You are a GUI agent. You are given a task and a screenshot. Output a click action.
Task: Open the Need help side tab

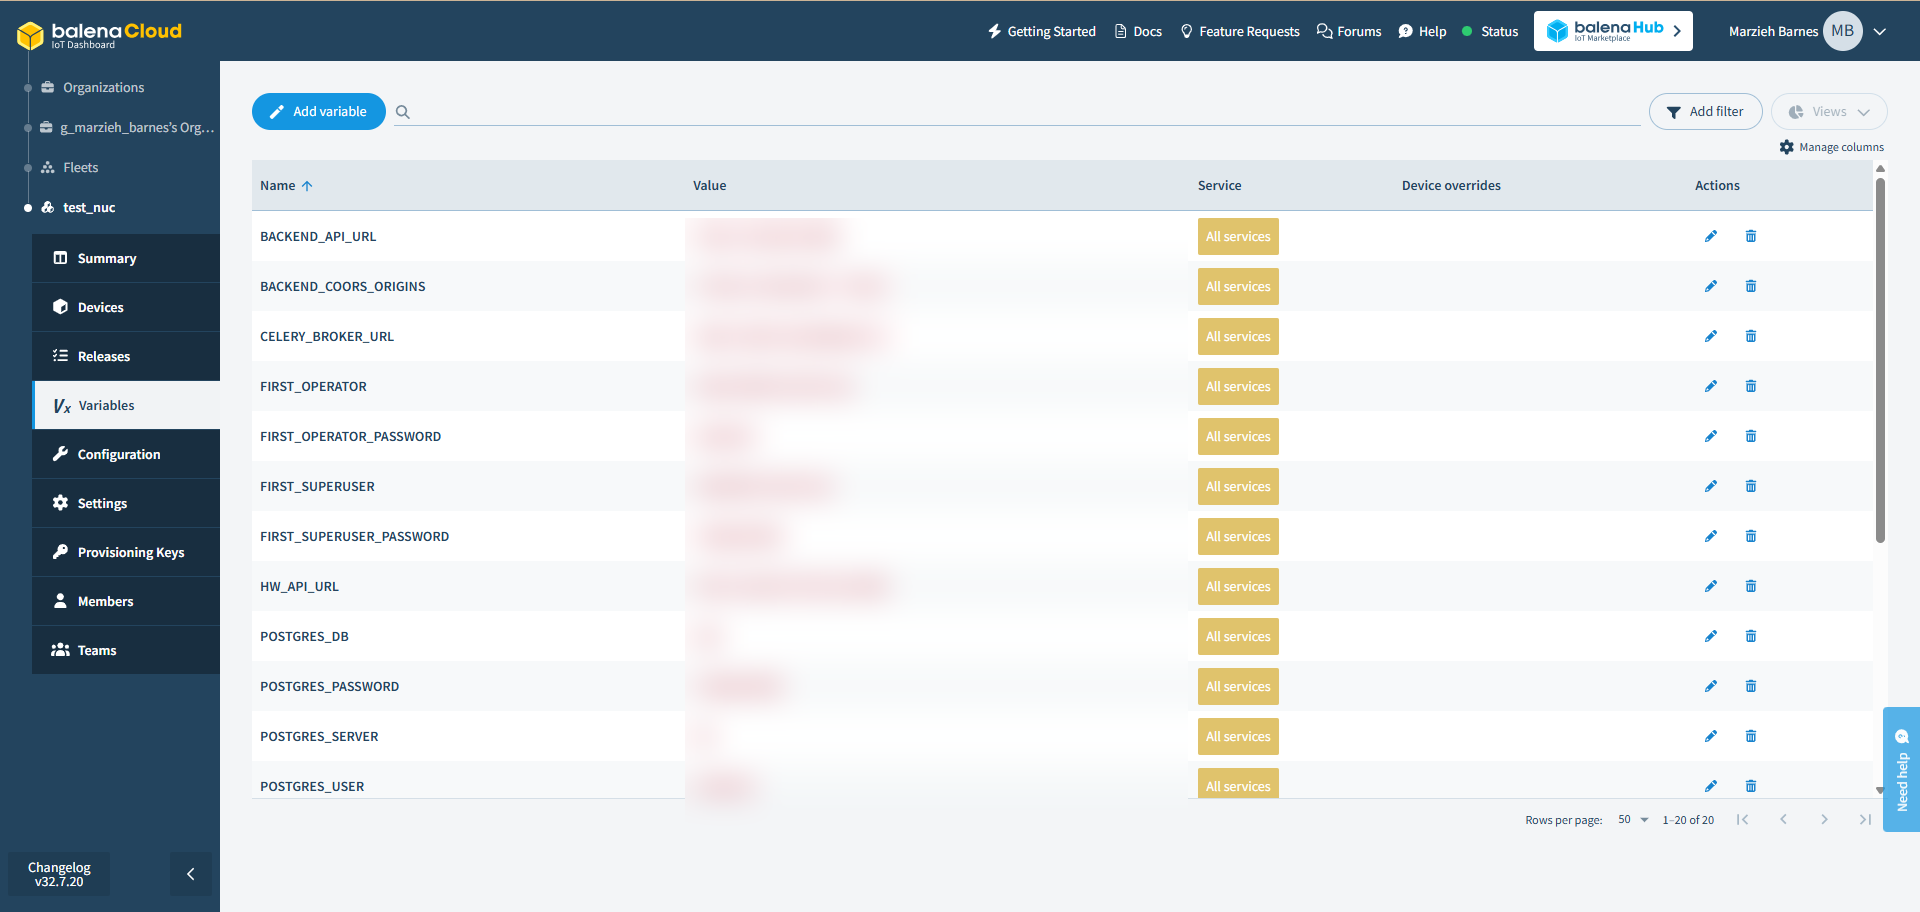(1901, 770)
